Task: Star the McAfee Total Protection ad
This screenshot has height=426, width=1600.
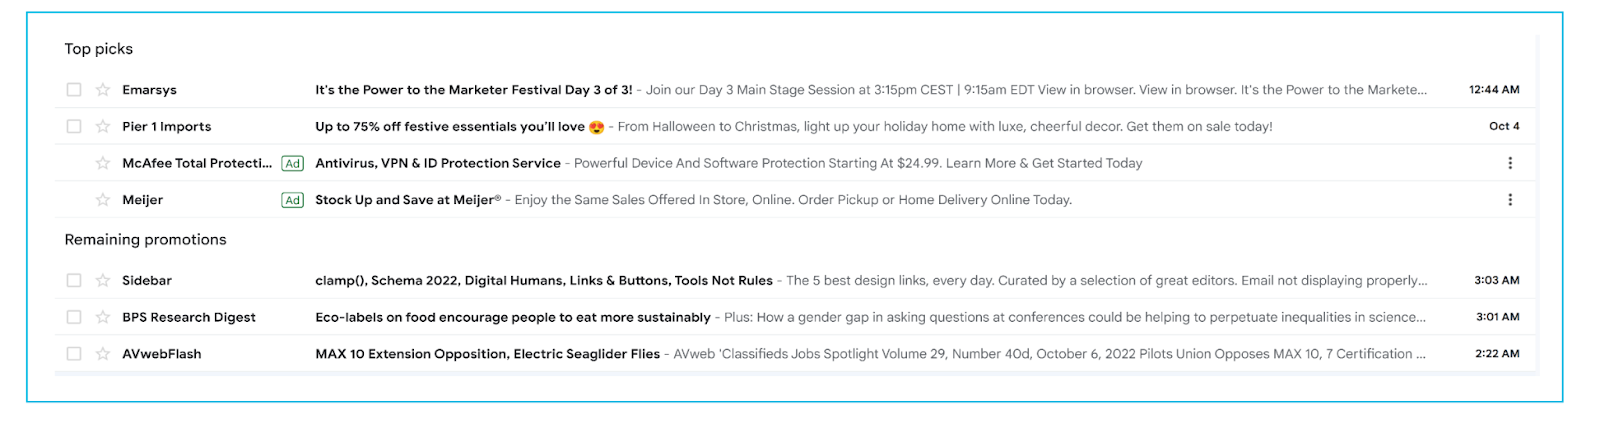Action: [102, 163]
